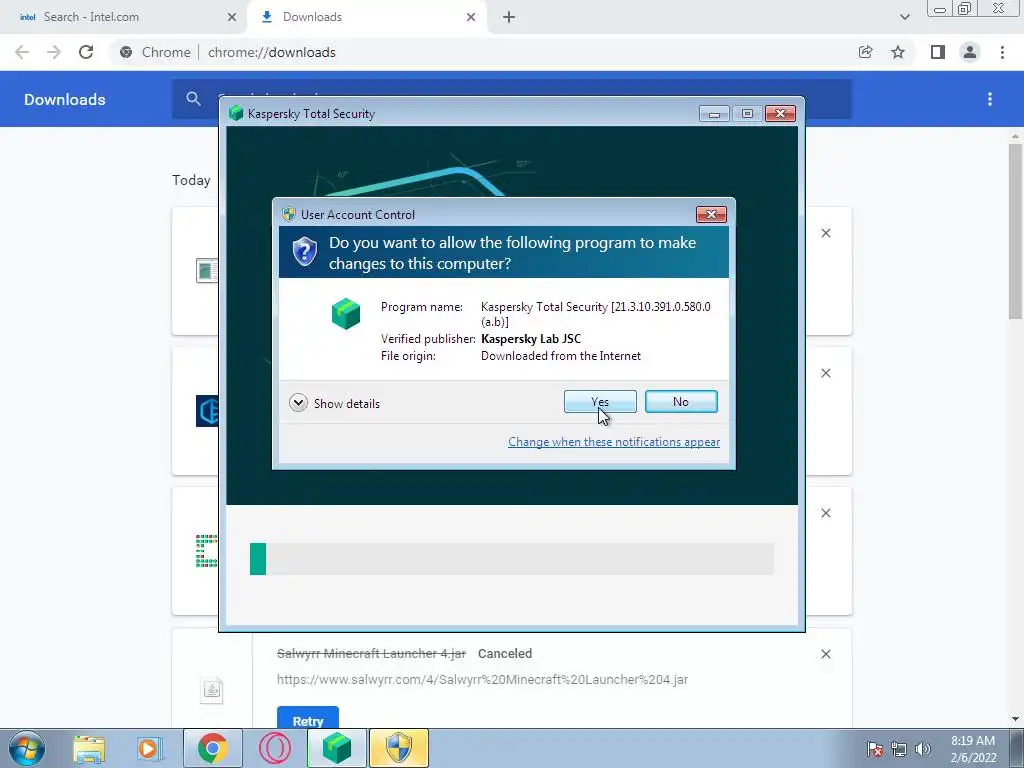Remove the second download from list

point(826,373)
